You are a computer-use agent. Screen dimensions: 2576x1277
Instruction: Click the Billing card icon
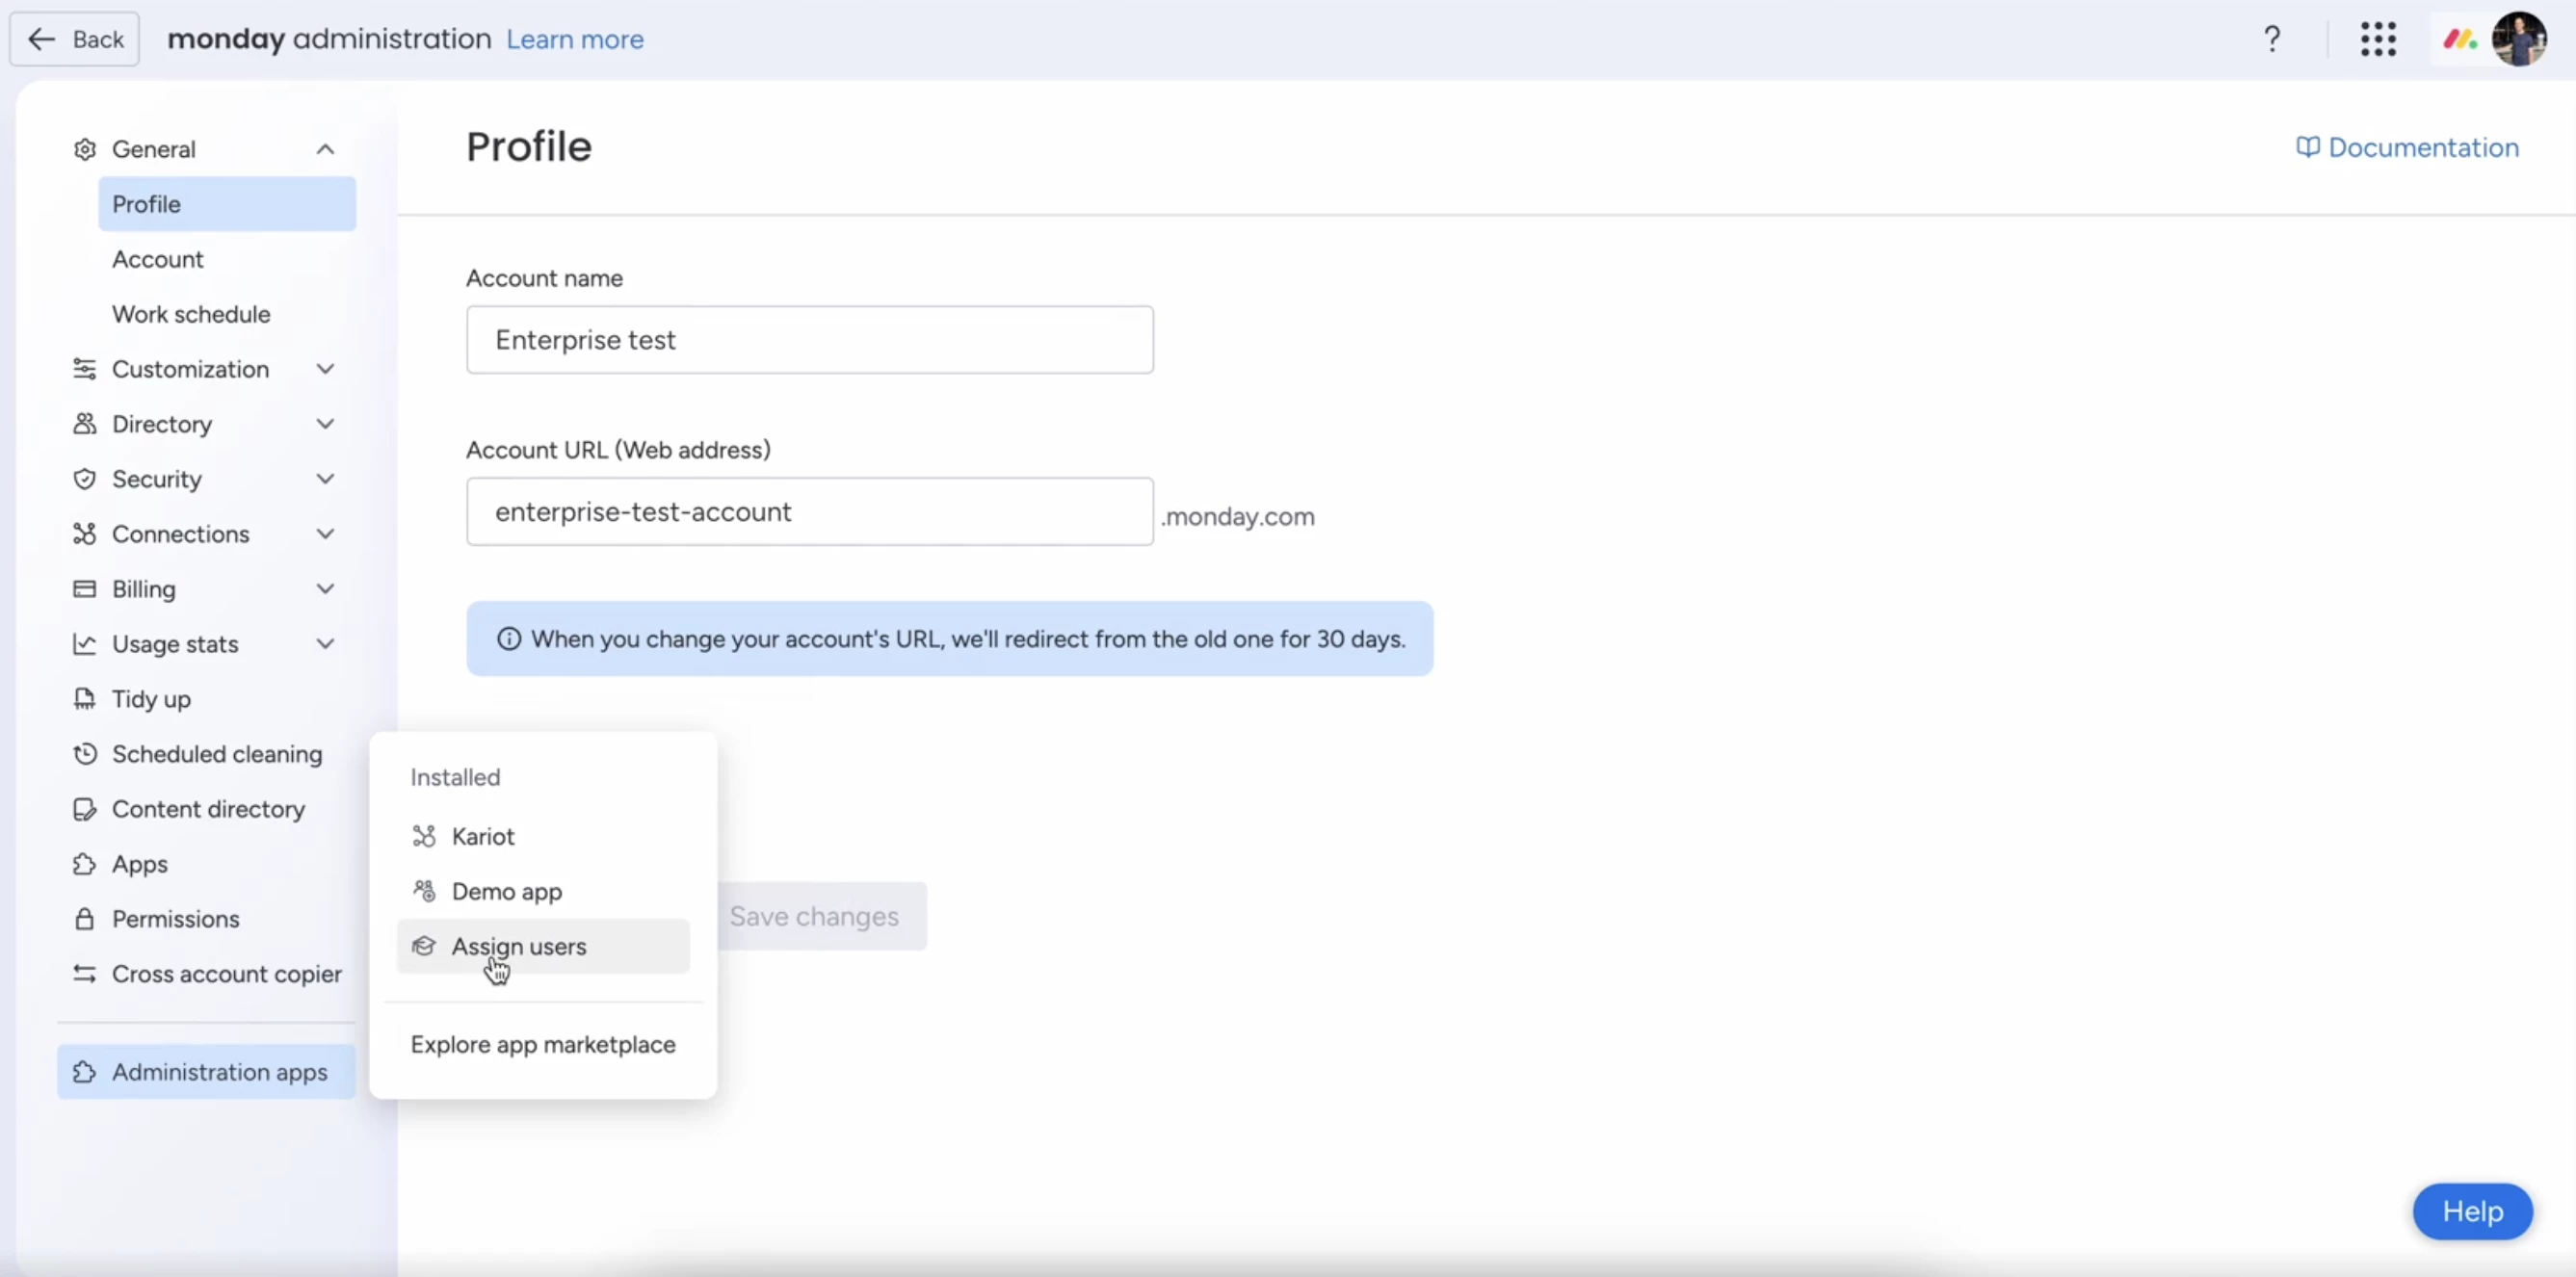click(85, 589)
